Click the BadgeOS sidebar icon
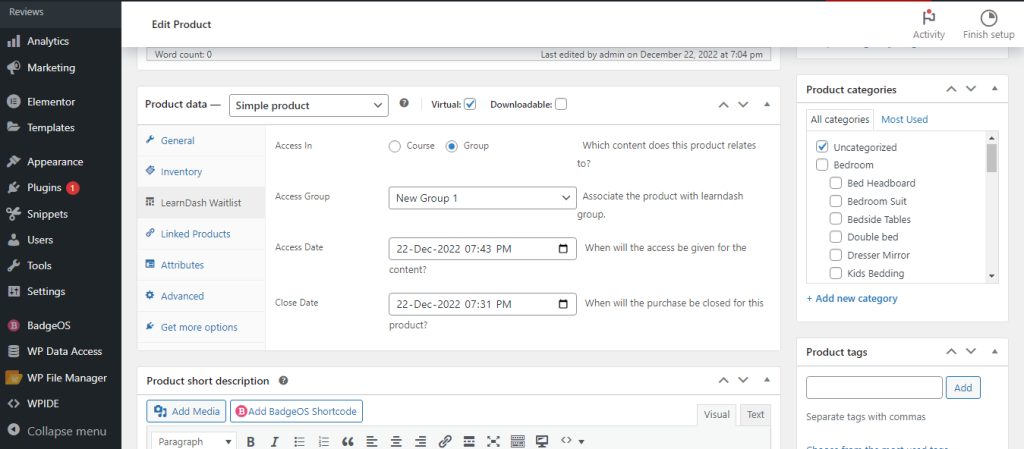This screenshot has width=1024, height=449. point(13,325)
